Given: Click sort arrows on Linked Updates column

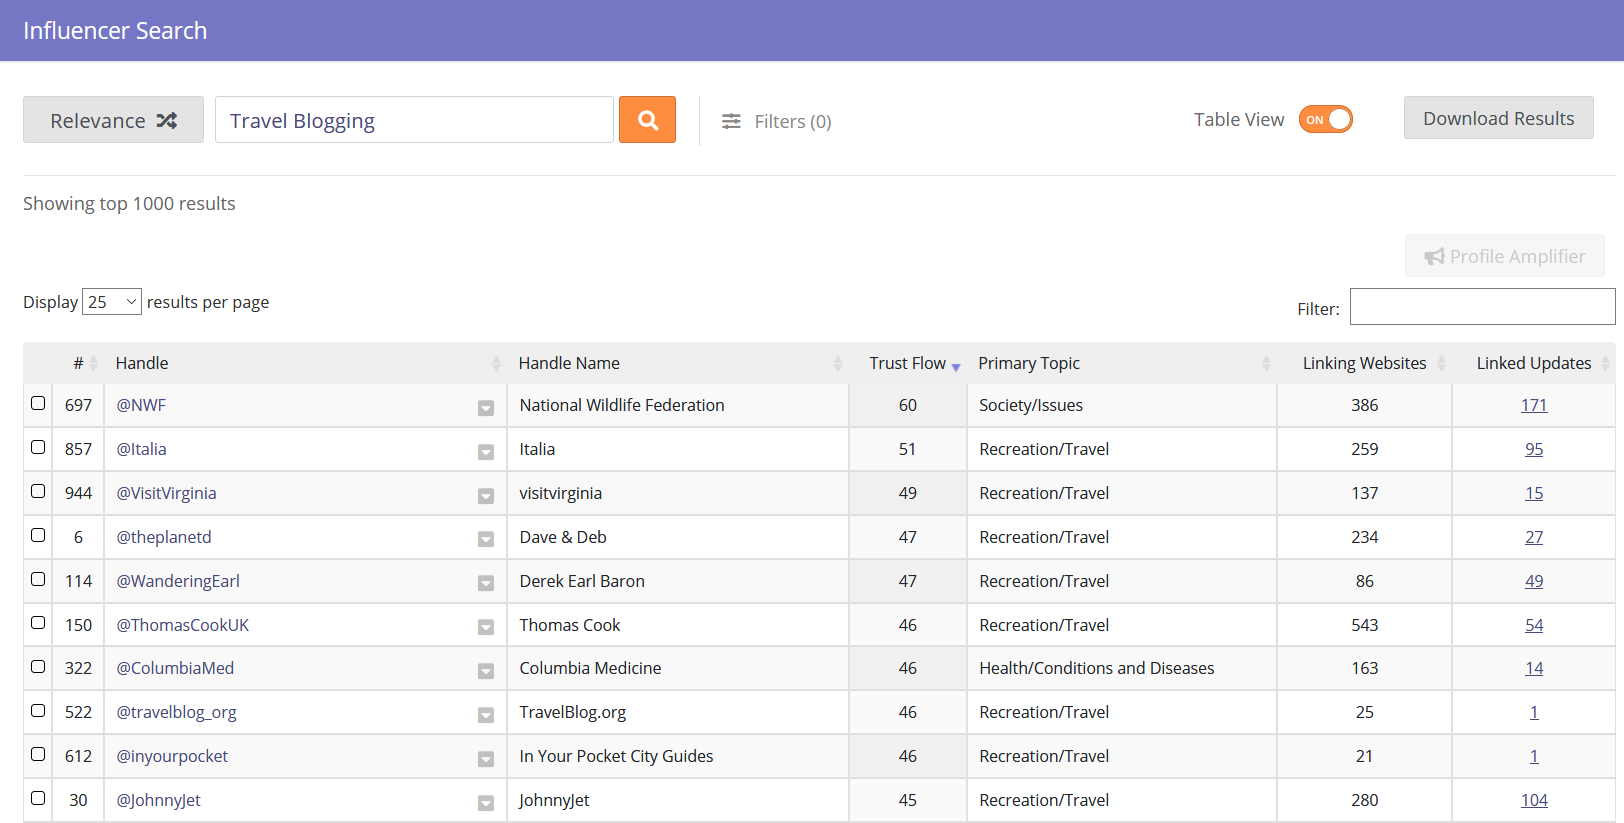Looking at the screenshot, I should (1605, 363).
